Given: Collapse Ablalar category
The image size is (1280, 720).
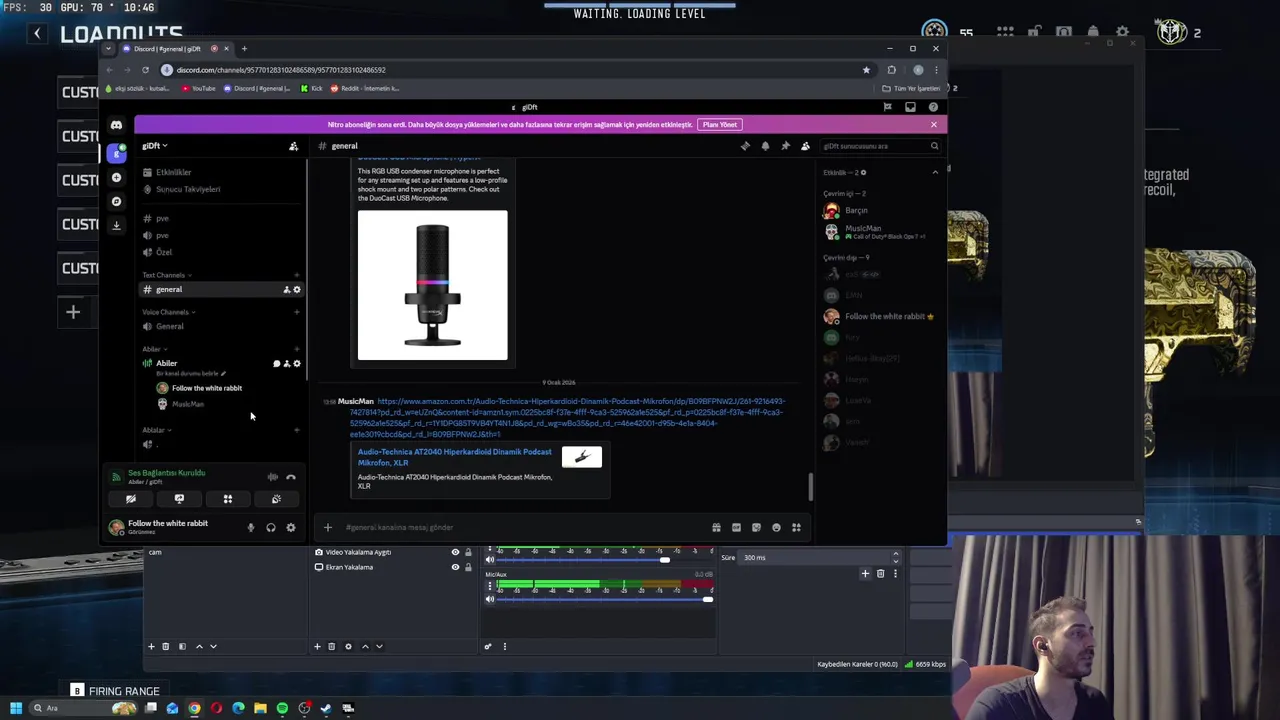Looking at the screenshot, I should [156, 430].
